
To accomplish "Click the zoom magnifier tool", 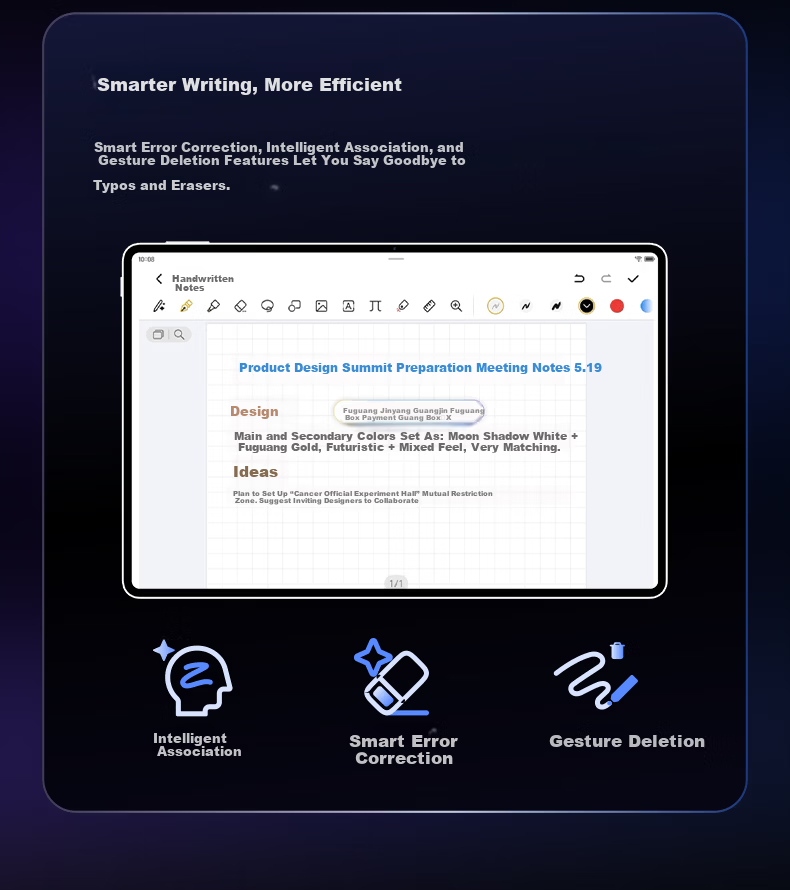I will click(456, 306).
